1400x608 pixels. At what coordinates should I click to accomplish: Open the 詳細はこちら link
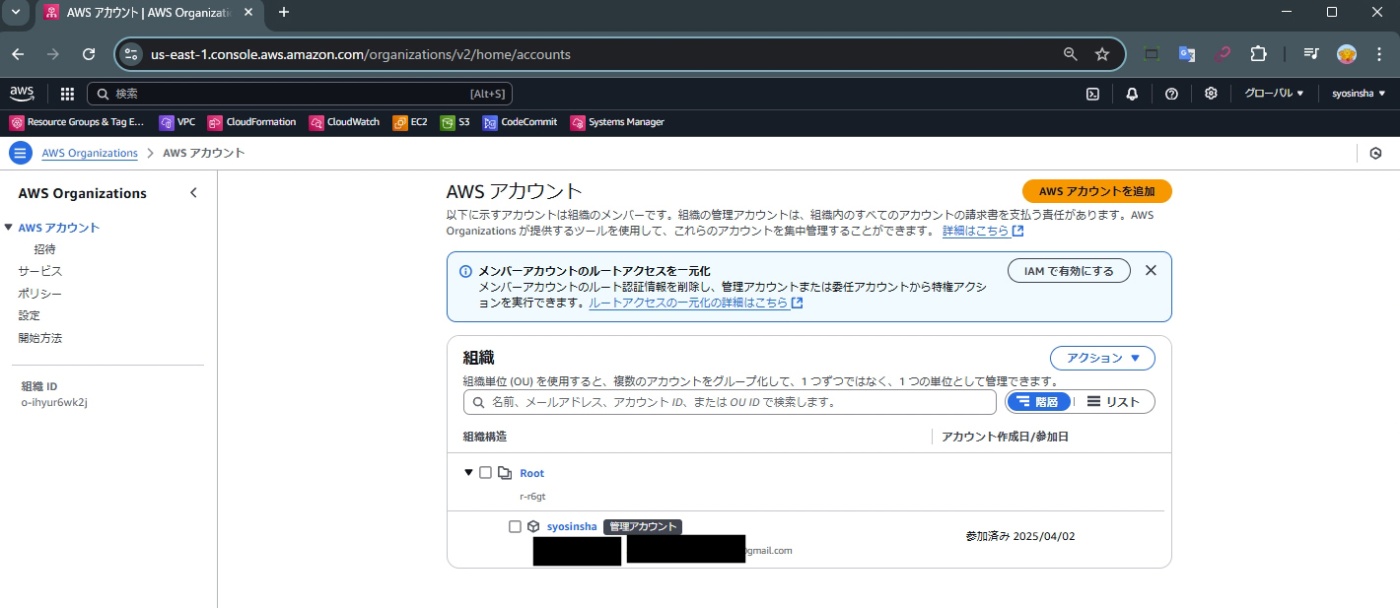pos(983,231)
